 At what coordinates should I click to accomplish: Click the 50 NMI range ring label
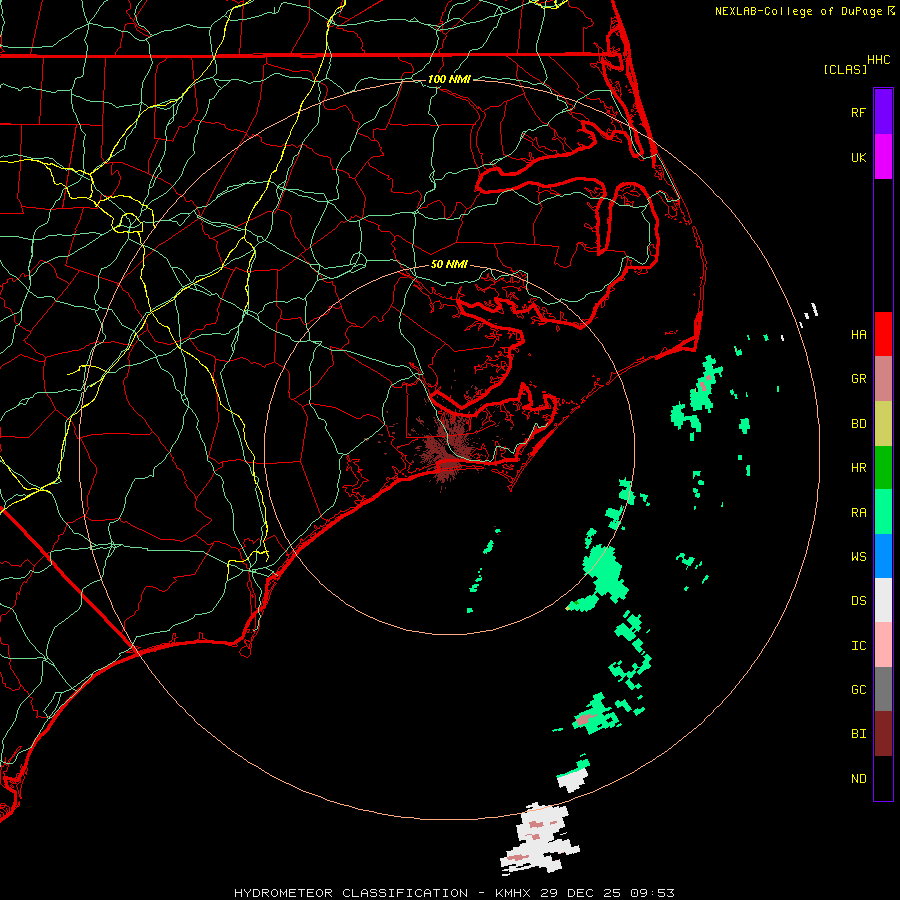449,264
